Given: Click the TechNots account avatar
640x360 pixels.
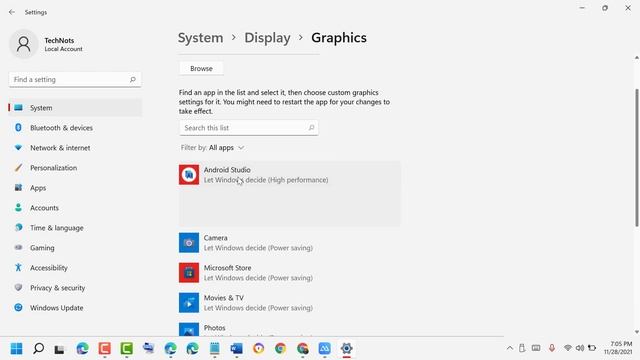Looking at the screenshot, I should 24,44.
